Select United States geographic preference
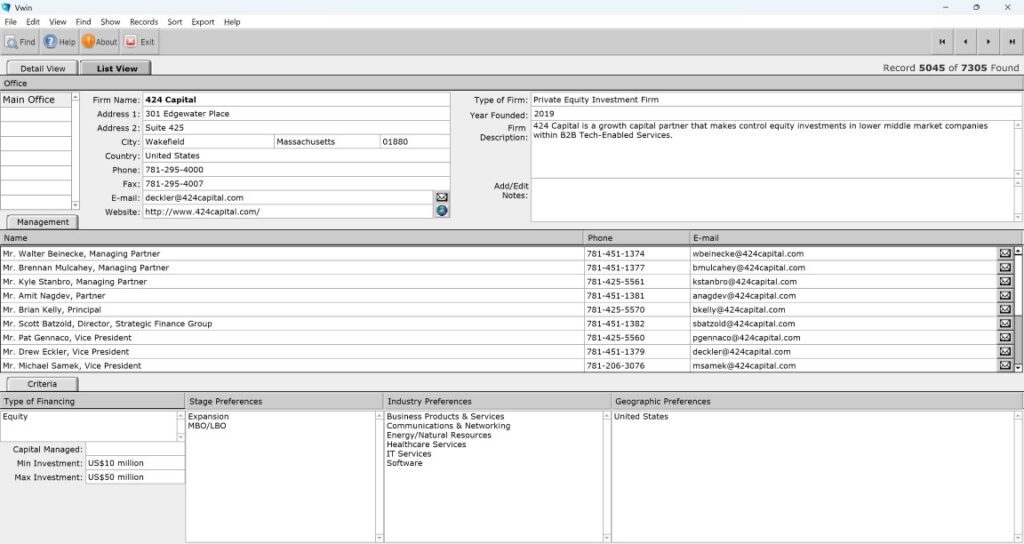The image size is (1024, 544). click(x=641, y=417)
